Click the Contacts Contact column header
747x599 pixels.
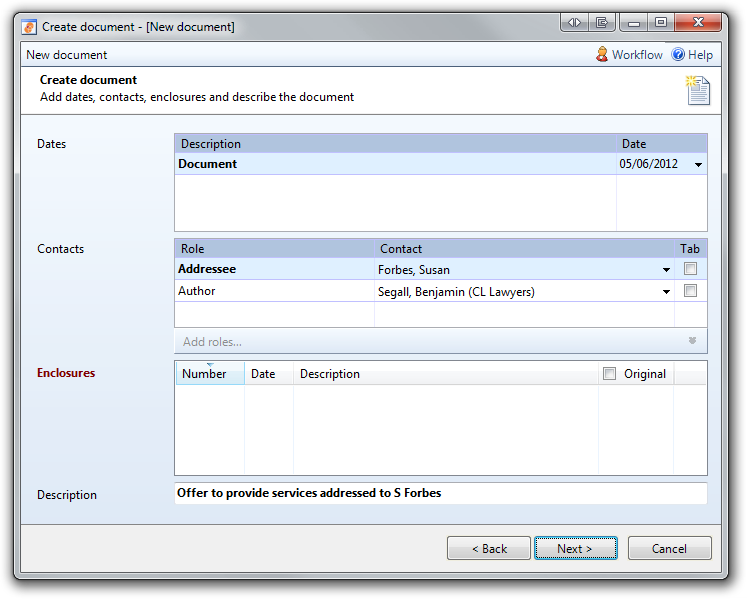click(524, 248)
